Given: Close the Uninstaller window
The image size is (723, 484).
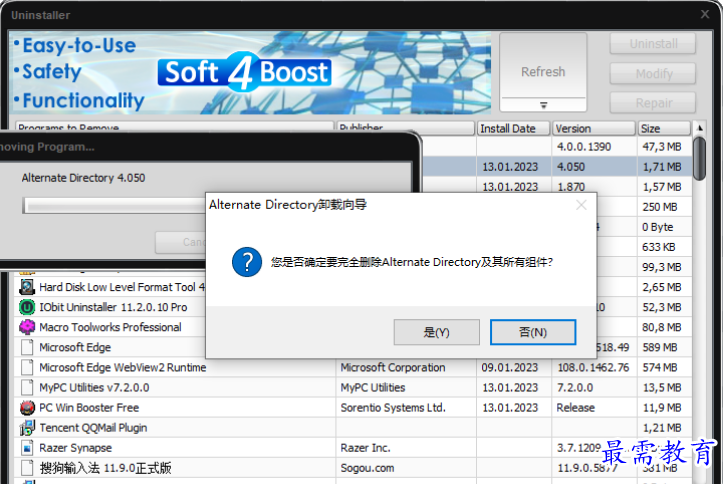Looking at the screenshot, I should tap(705, 14).
